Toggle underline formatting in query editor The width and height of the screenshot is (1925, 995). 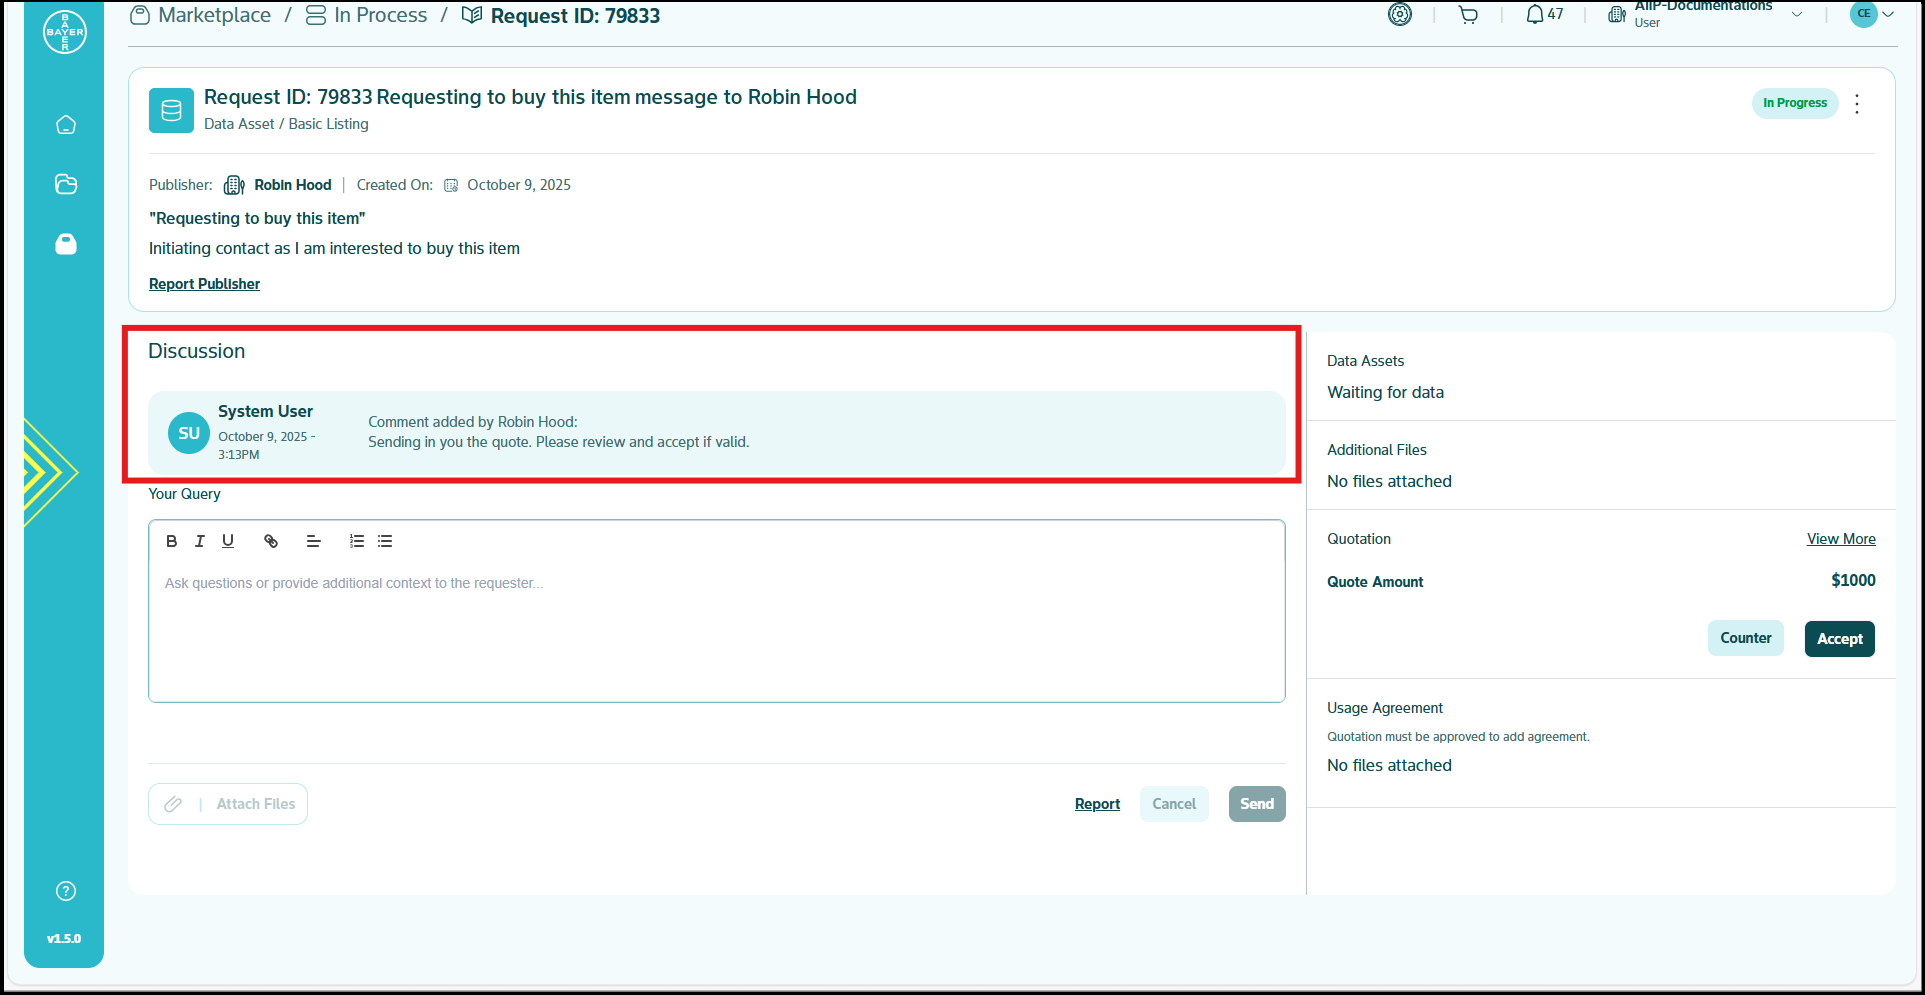(228, 541)
